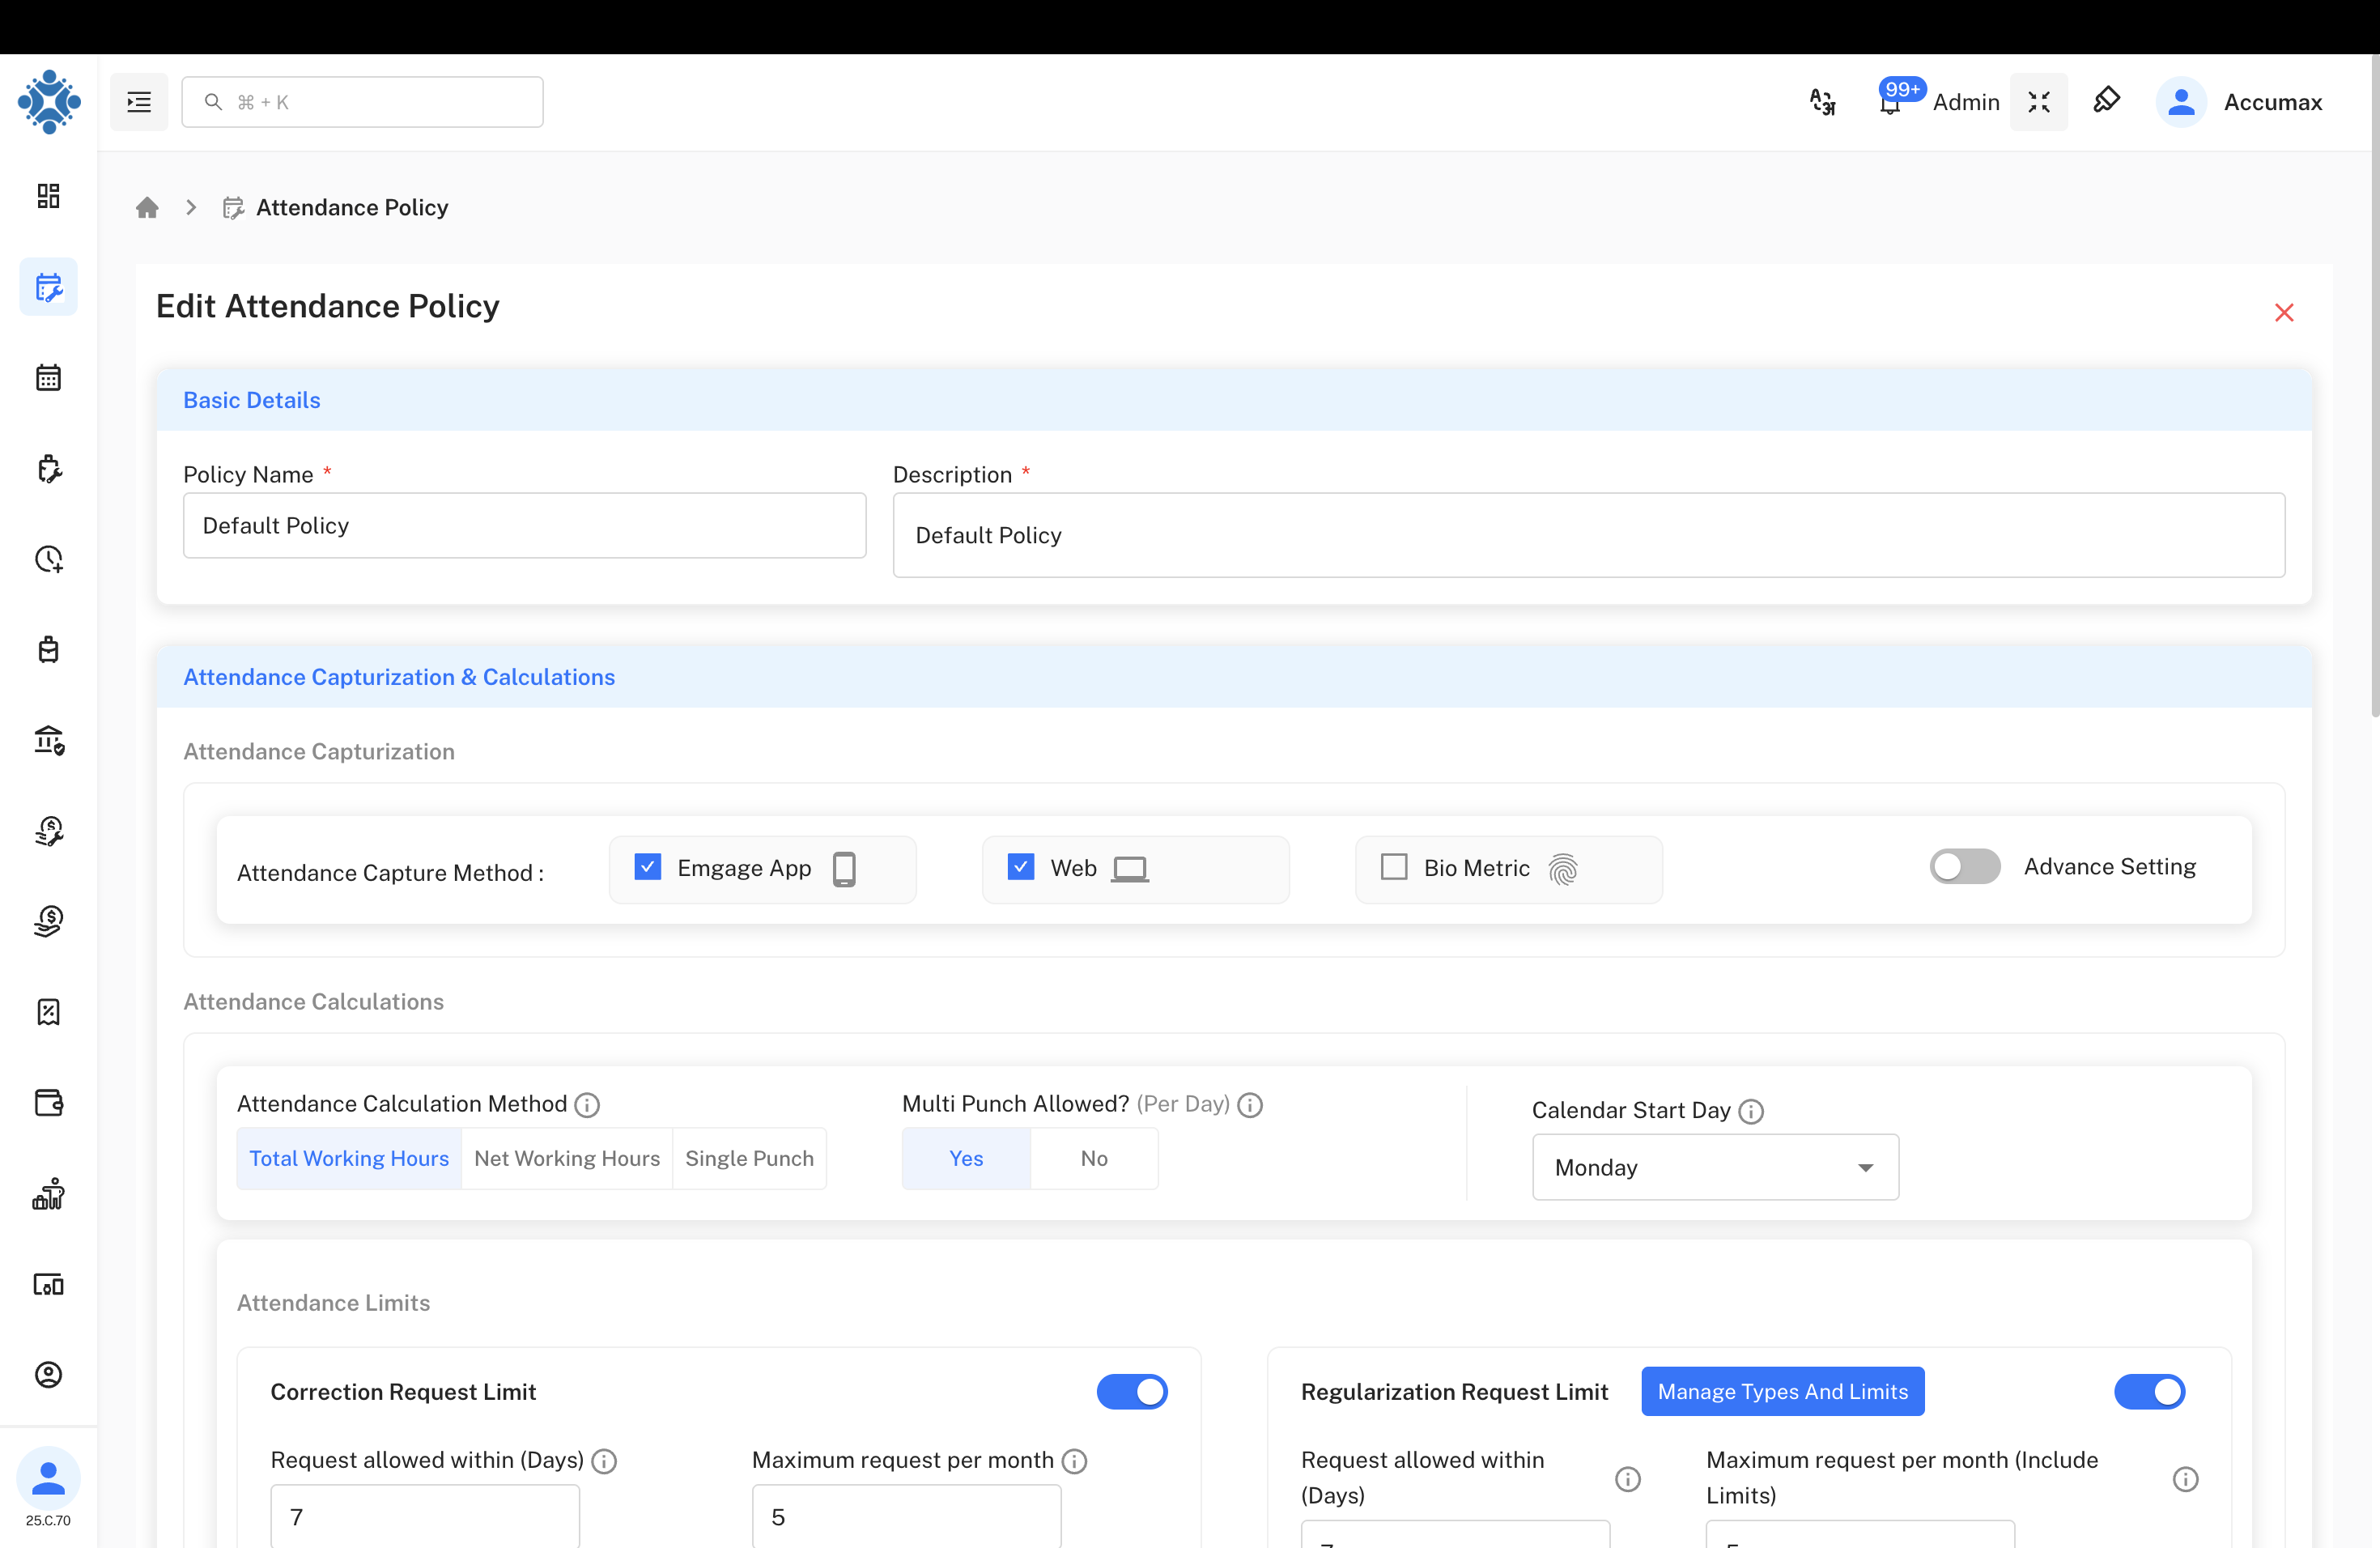Click Manage Types And Limits button

point(1782,1391)
